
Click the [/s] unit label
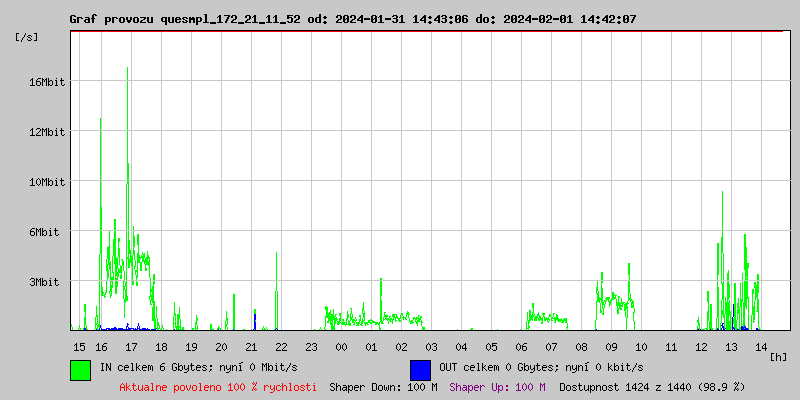pos(28,37)
